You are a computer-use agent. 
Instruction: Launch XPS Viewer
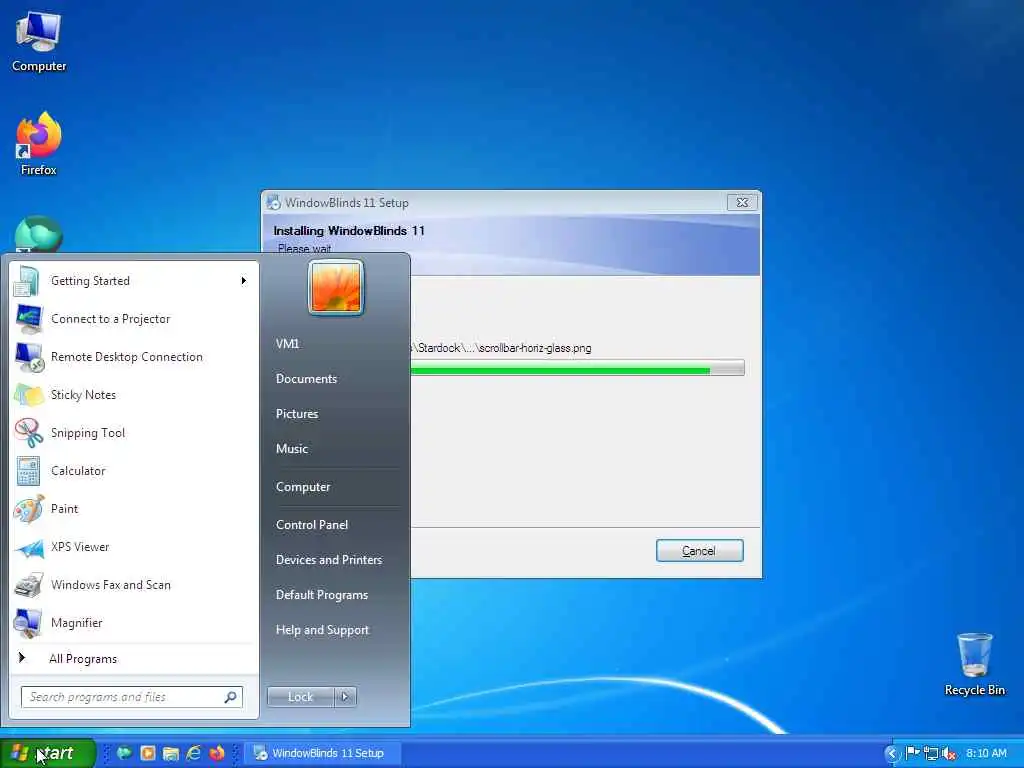(134, 547)
